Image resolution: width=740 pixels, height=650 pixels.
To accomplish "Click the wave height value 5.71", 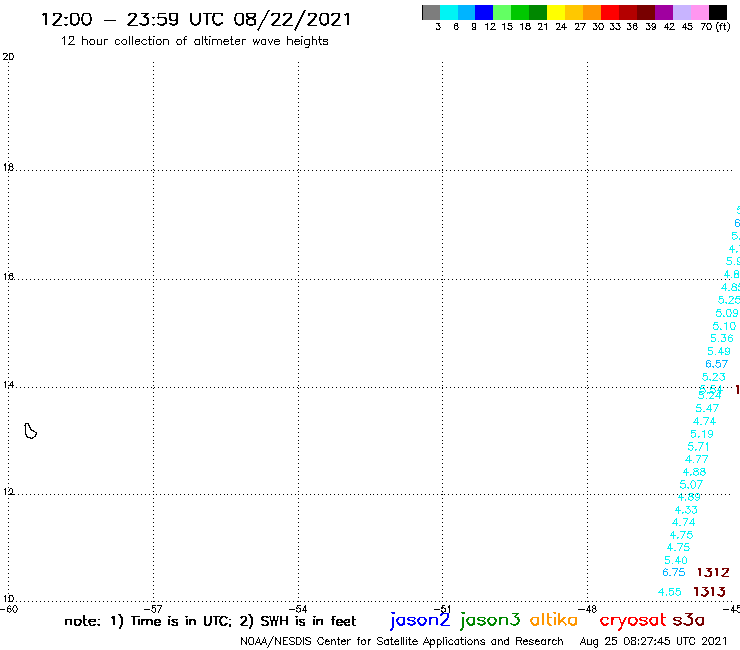I will [x=698, y=447].
